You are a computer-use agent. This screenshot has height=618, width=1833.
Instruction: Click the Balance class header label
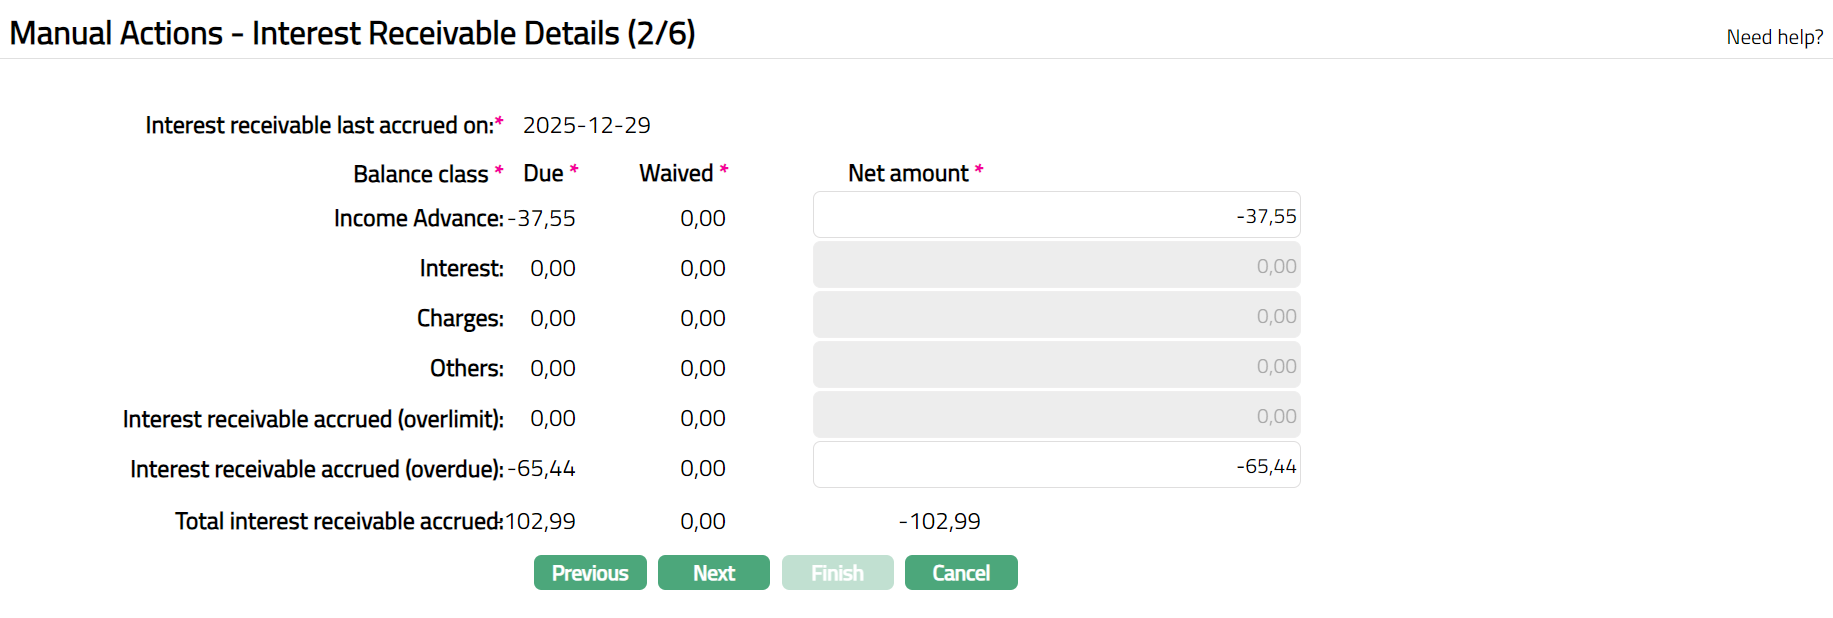421,174
